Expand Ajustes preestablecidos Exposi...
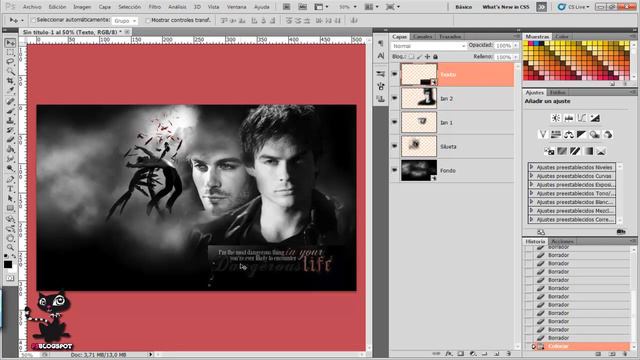 [x=531, y=184]
